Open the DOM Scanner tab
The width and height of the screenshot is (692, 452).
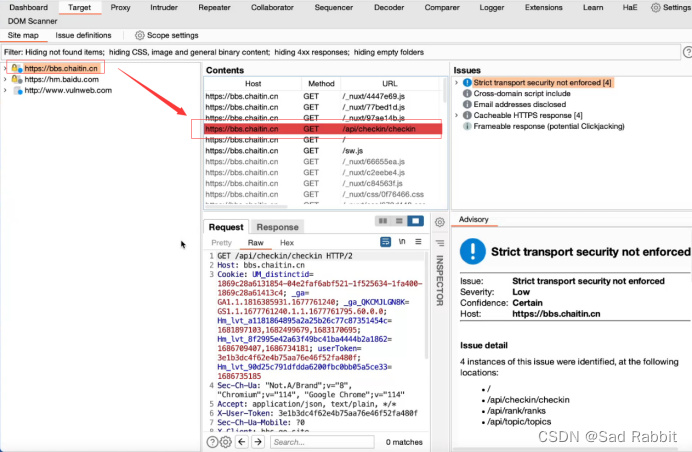coord(33,21)
